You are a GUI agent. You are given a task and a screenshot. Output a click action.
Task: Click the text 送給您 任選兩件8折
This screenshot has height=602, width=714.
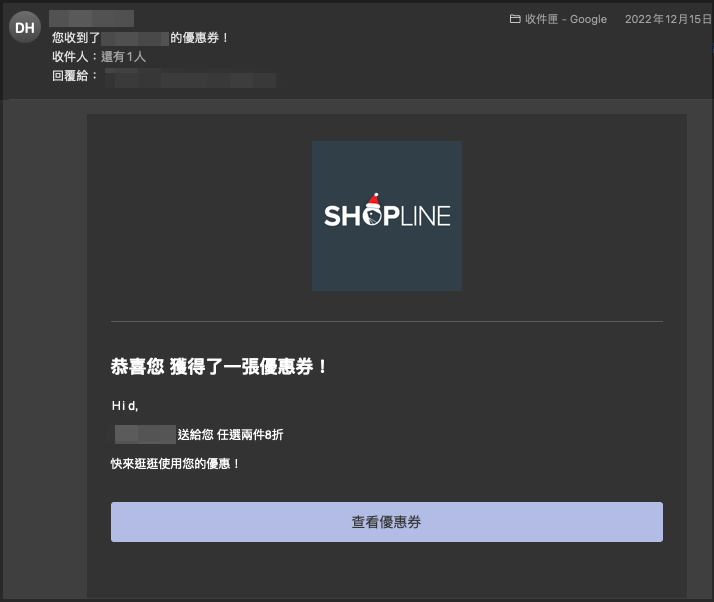pyautogui.click(x=230, y=435)
